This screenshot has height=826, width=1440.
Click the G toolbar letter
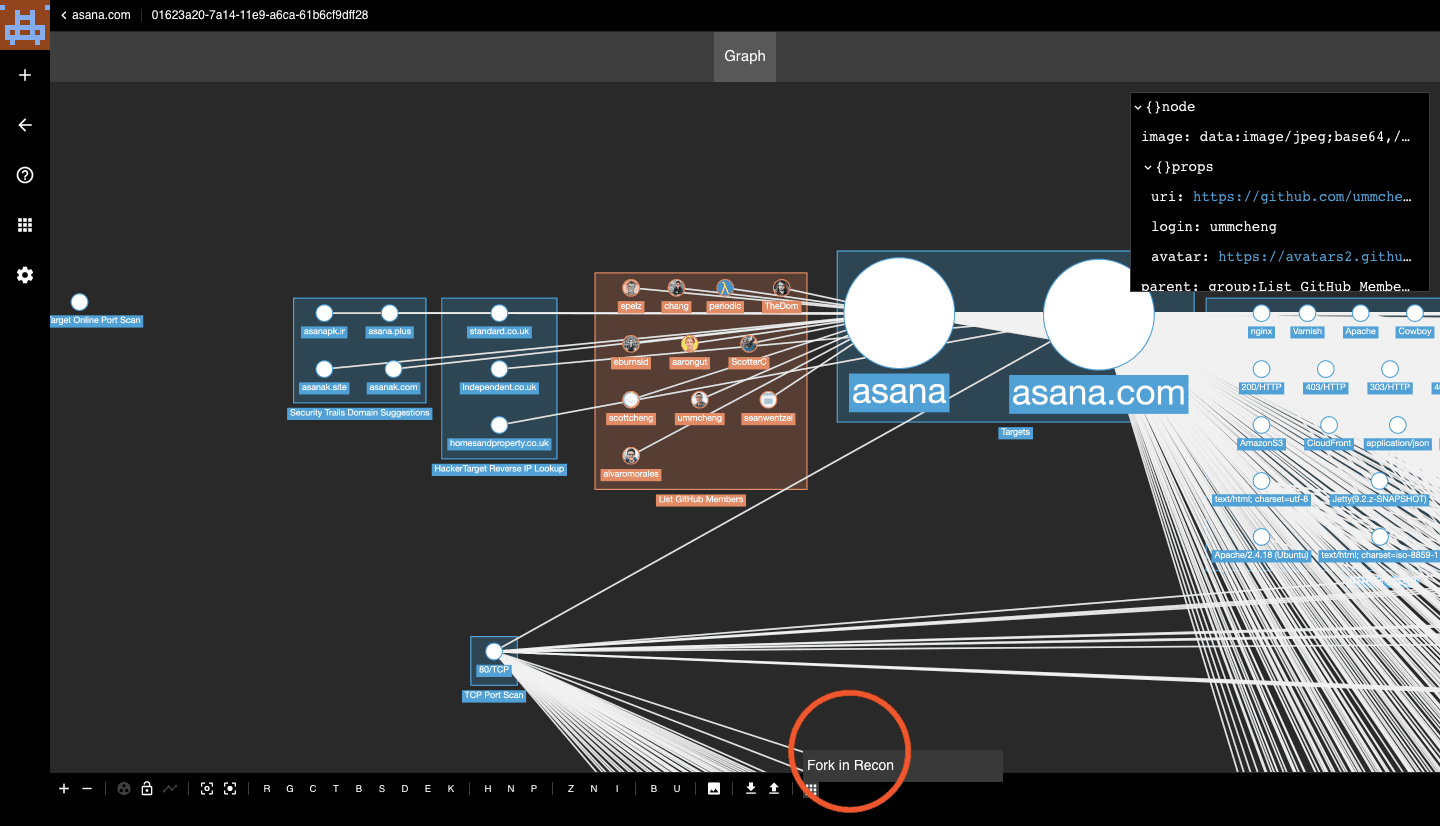[x=290, y=789]
